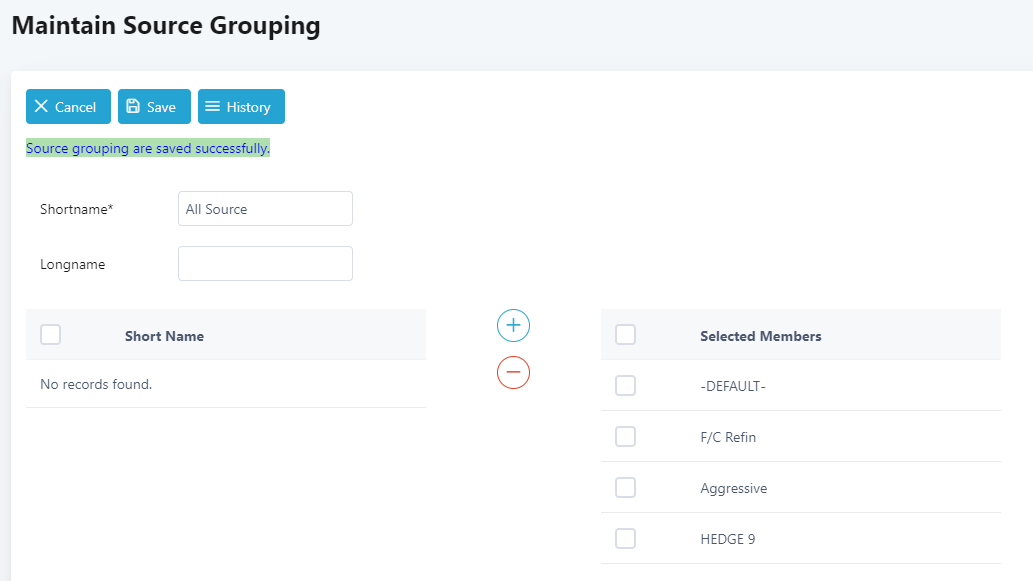This screenshot has width=1033, height=581.
Task: Select the -DEFAULT- row label
Action: point(732,386)
